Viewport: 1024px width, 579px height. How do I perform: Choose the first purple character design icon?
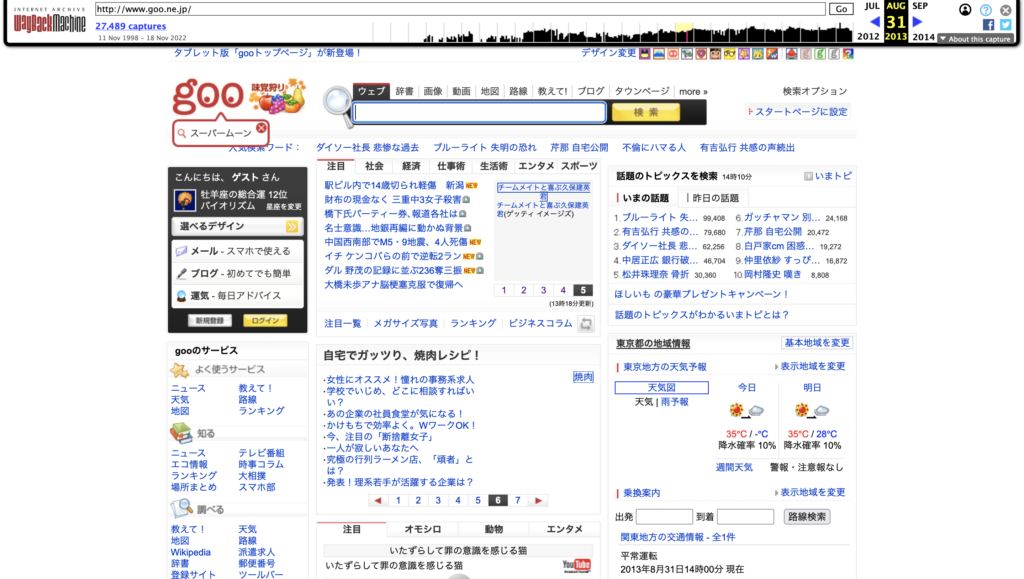pos(645,54)
